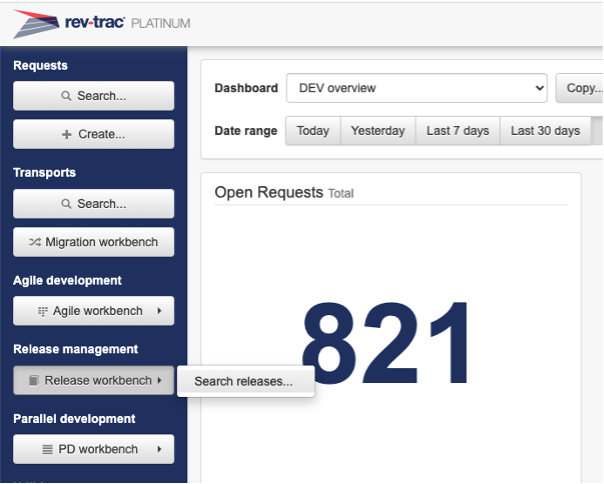Expand the Agile workbench submenu arrow
This screenshot has width=604, height=484.
(x=160, y=311)
